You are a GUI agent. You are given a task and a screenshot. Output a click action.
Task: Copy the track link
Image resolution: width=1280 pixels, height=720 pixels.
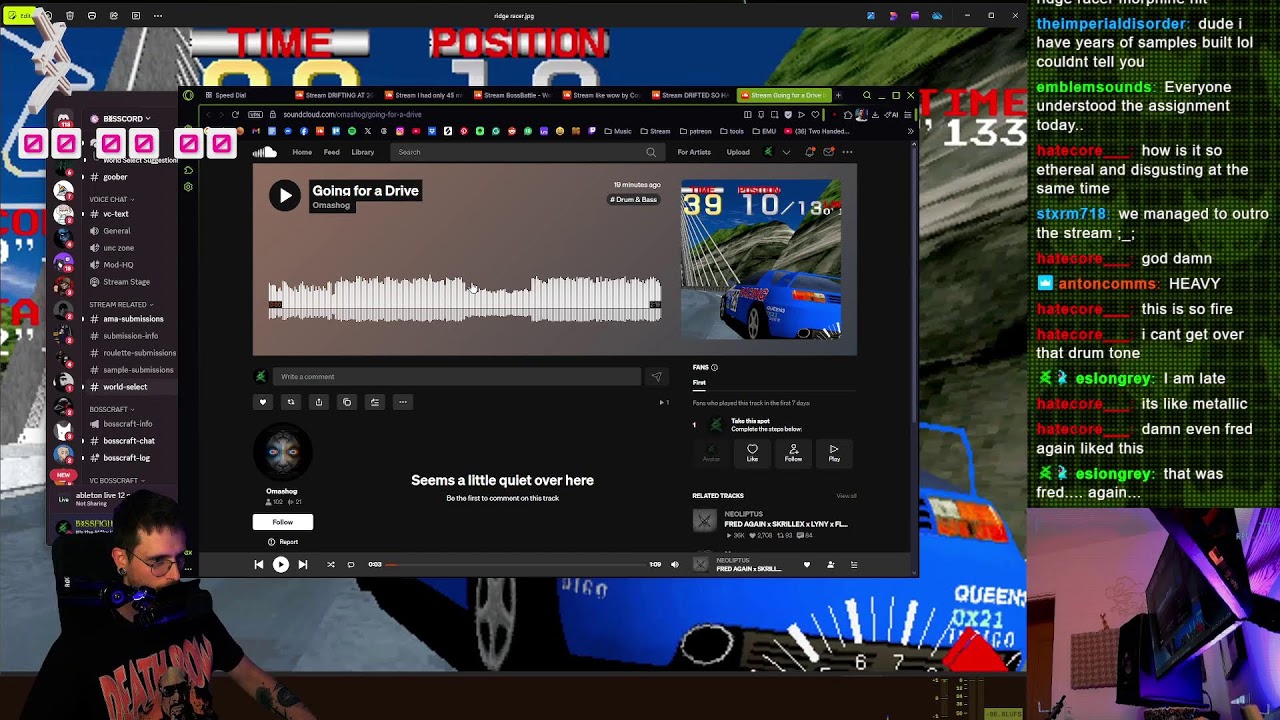click(347, 402)
